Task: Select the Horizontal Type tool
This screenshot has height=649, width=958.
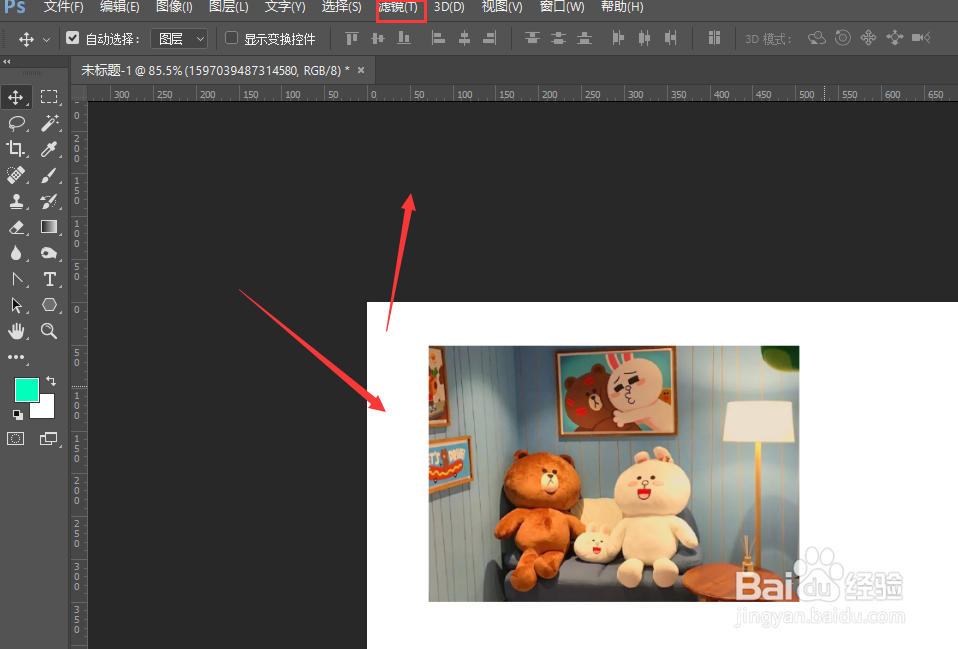Action: 49,279
